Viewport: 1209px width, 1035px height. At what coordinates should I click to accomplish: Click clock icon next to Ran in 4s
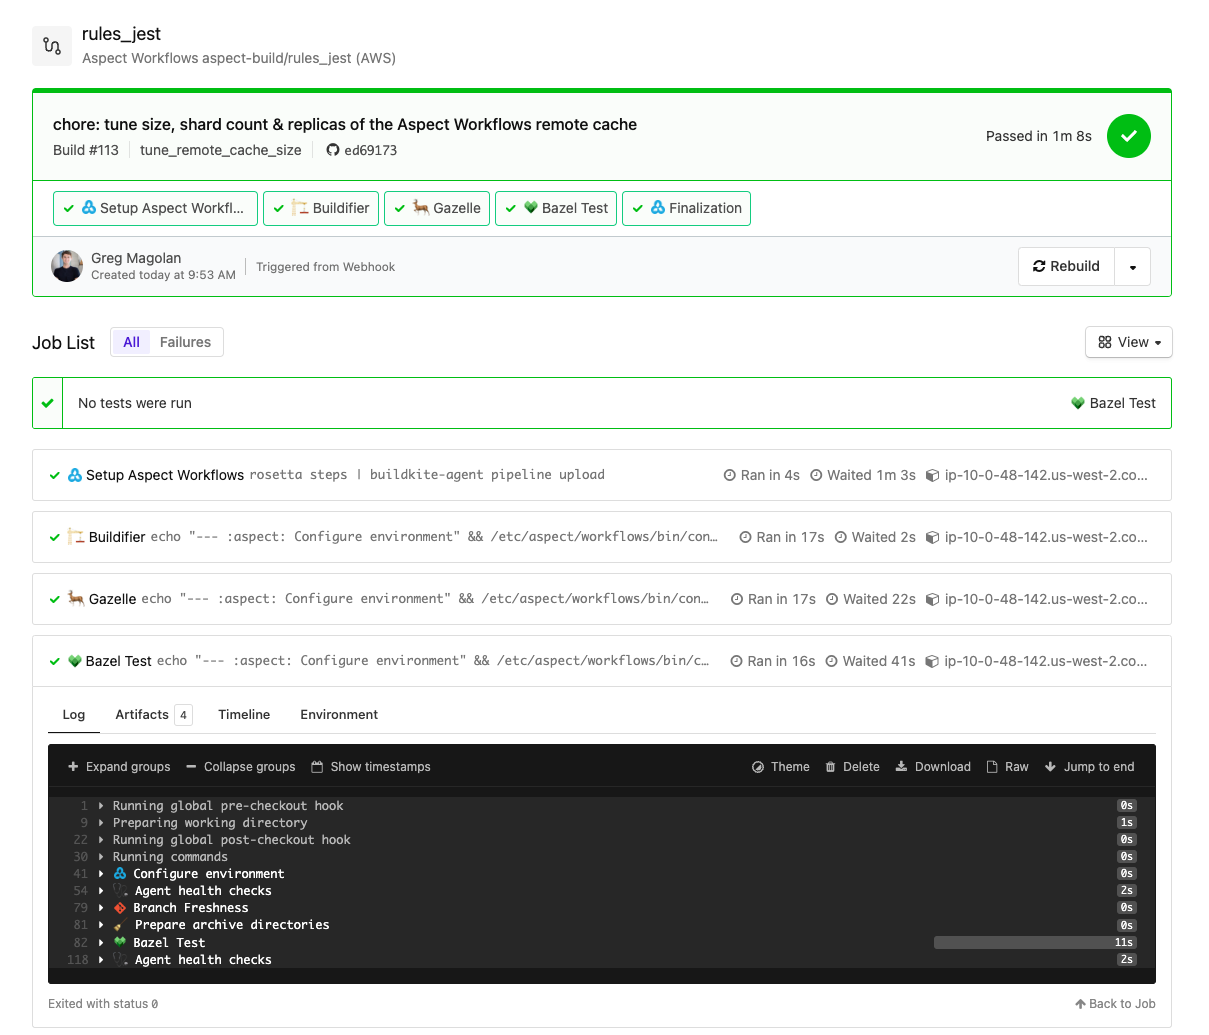click(730, 475)
